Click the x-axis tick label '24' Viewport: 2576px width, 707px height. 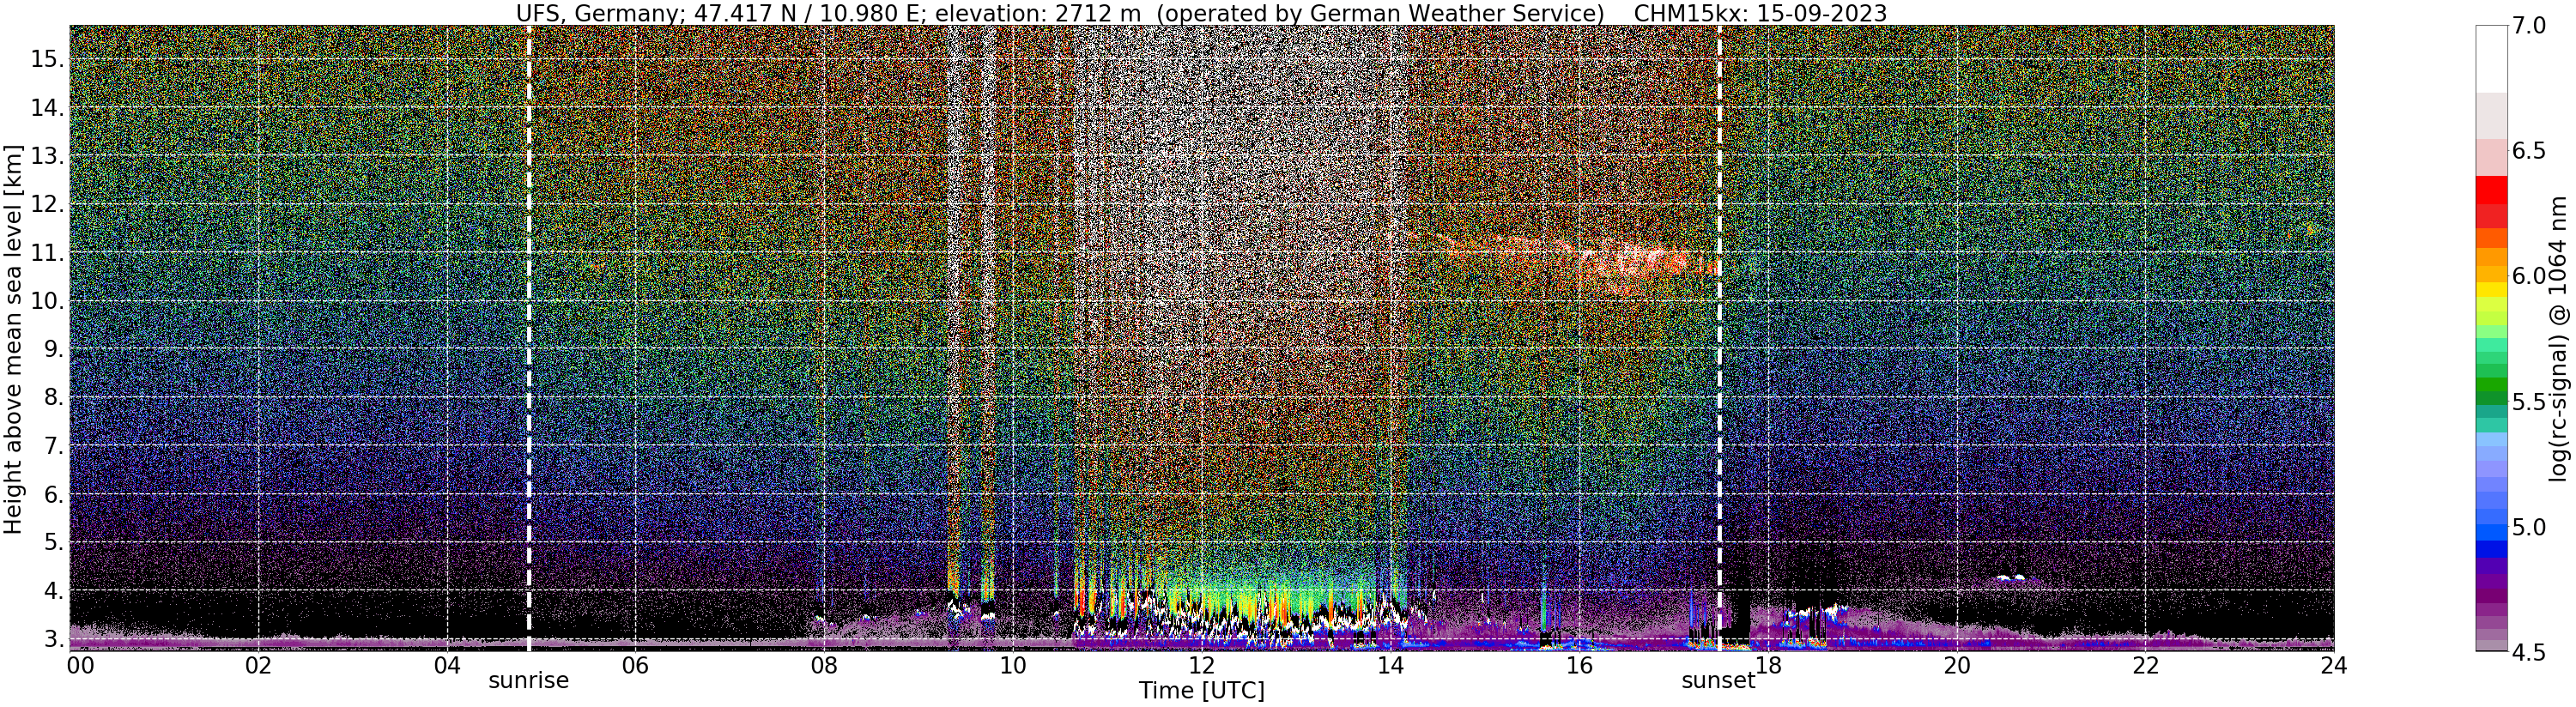coord(2334,665)
